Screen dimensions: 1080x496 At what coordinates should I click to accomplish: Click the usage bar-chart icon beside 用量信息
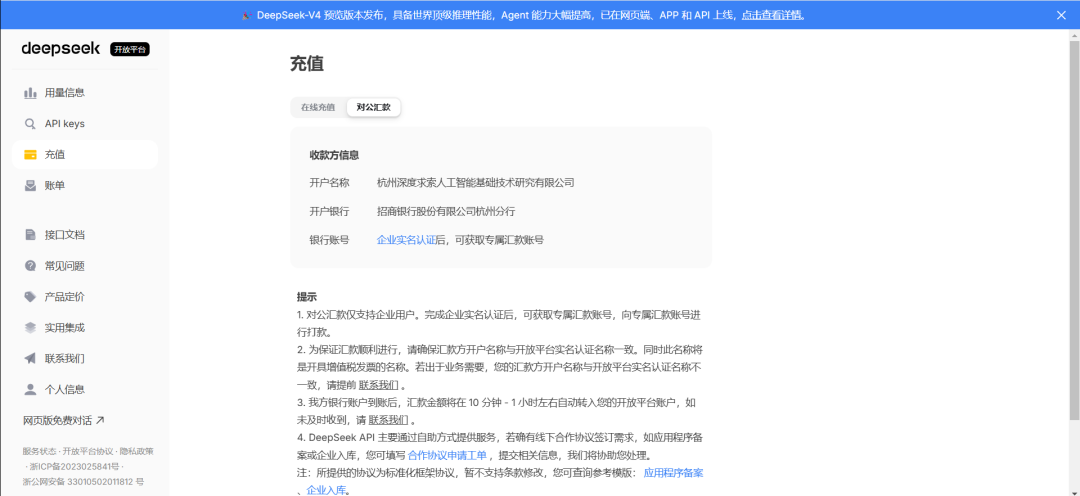point(30,93)
